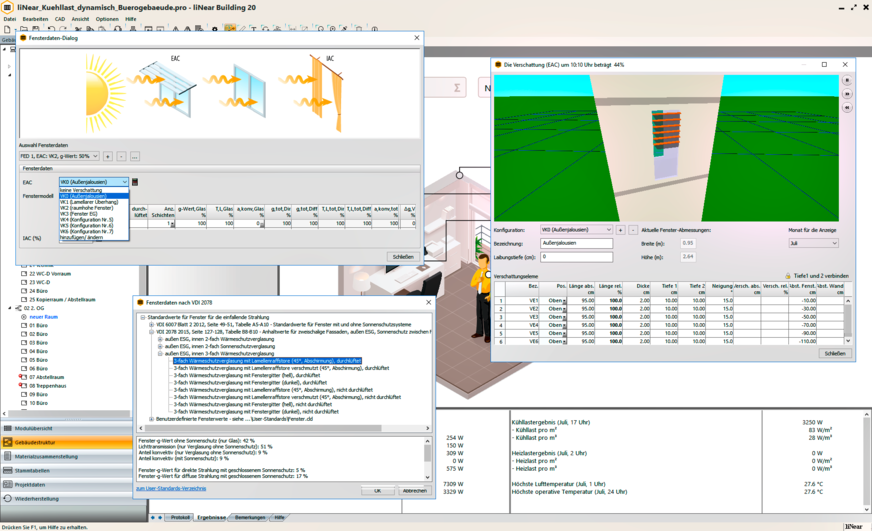
Task: Click the Materialzusammenstellung sidebar icon
Action: pyautogui.click(x=8, y=456)
